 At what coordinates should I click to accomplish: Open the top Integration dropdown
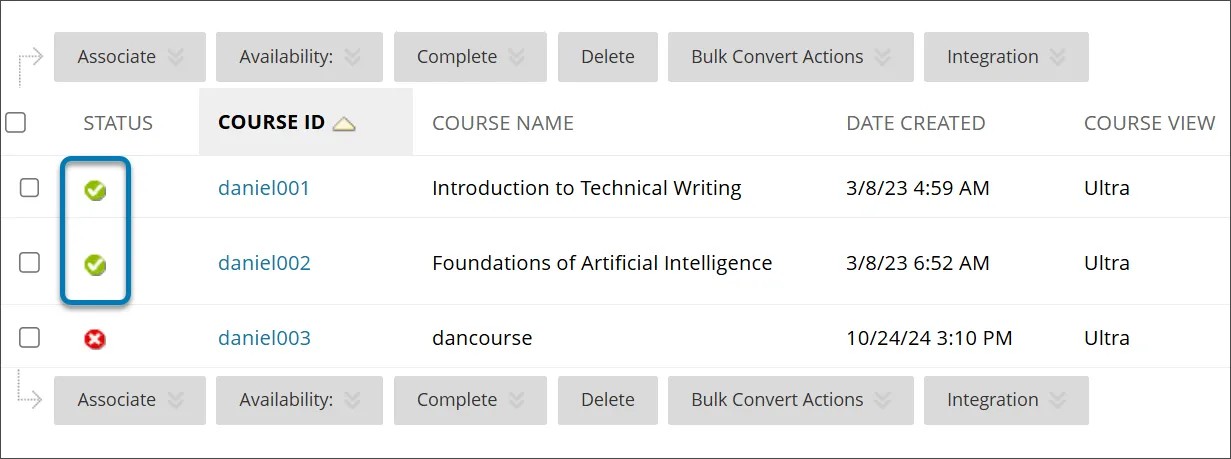(x=1005, y=57)
